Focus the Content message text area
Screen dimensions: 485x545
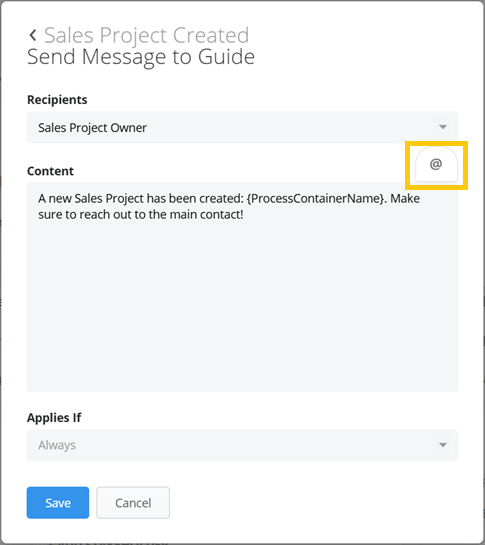(x=242, y=287)
